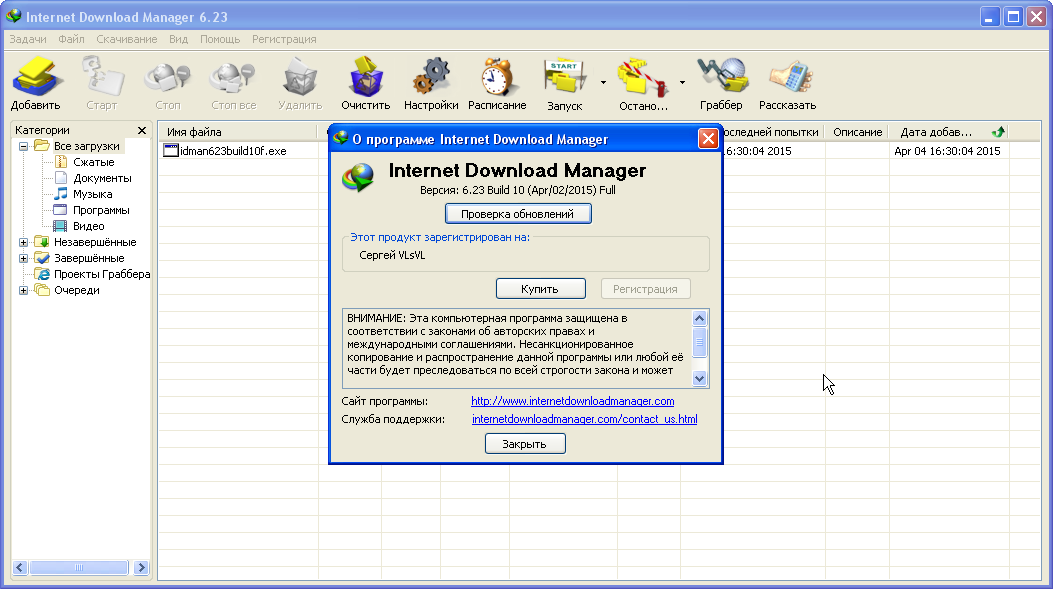This screenshot has width=1053, height=589.
Task: Open the Остановить queue dropdown arrow
Action: coord(682,83)
